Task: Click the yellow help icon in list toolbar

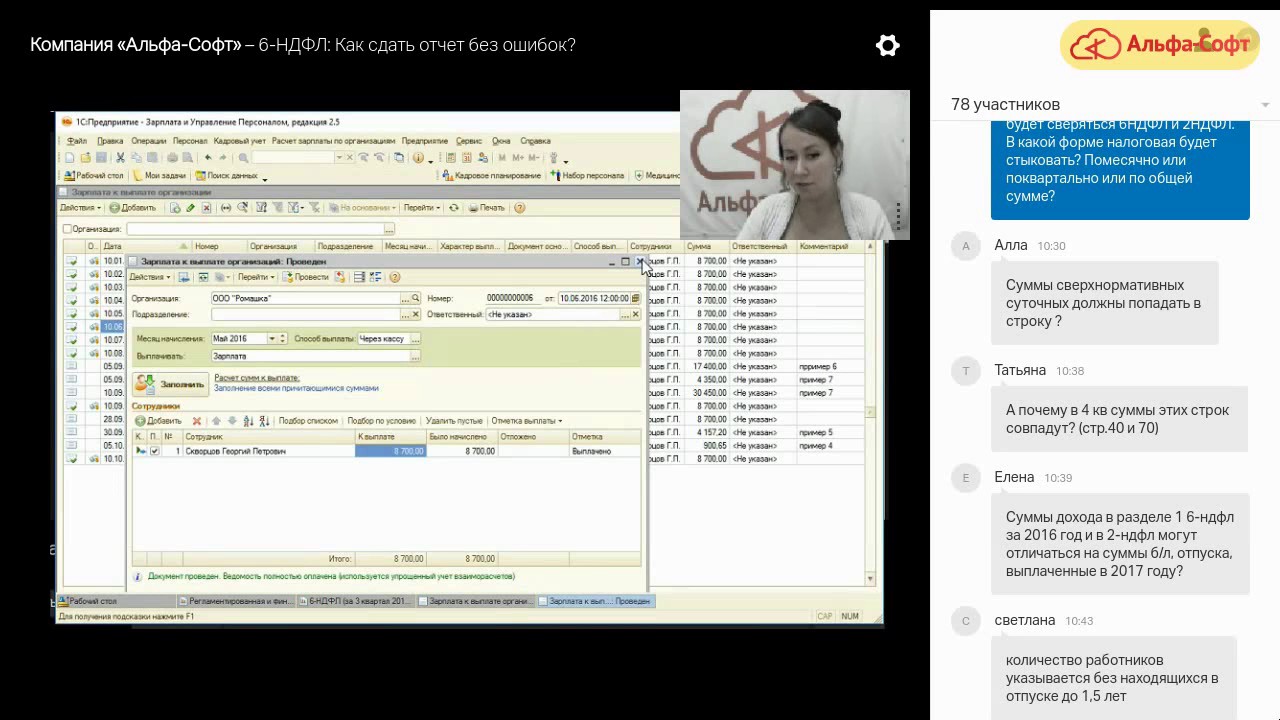Action: point(519,208)
